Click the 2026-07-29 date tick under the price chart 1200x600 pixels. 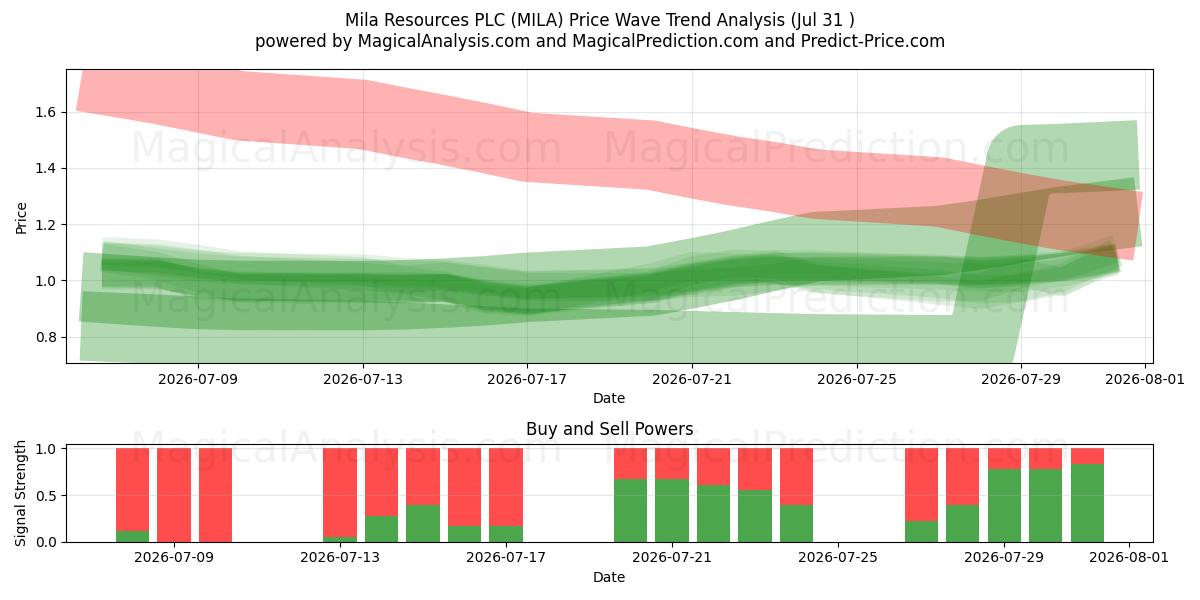pyautogui.click(x=1021, y=380)
